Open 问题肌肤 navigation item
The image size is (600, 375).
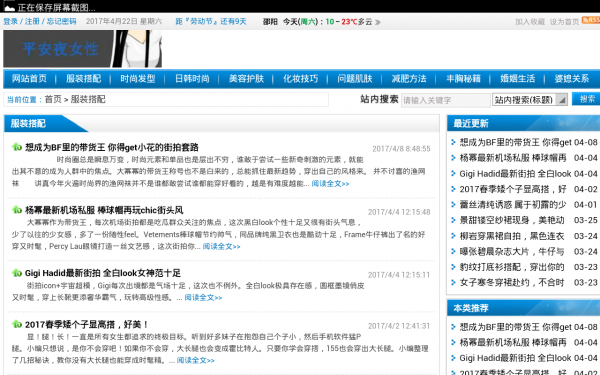355,79
